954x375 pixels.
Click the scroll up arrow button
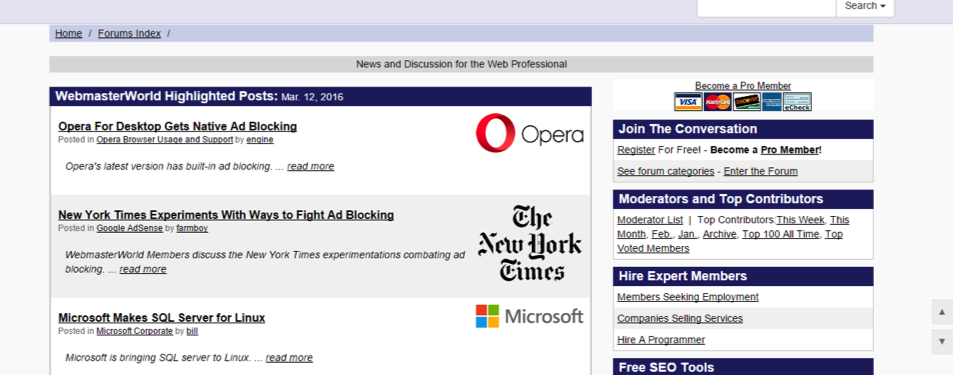942,312
